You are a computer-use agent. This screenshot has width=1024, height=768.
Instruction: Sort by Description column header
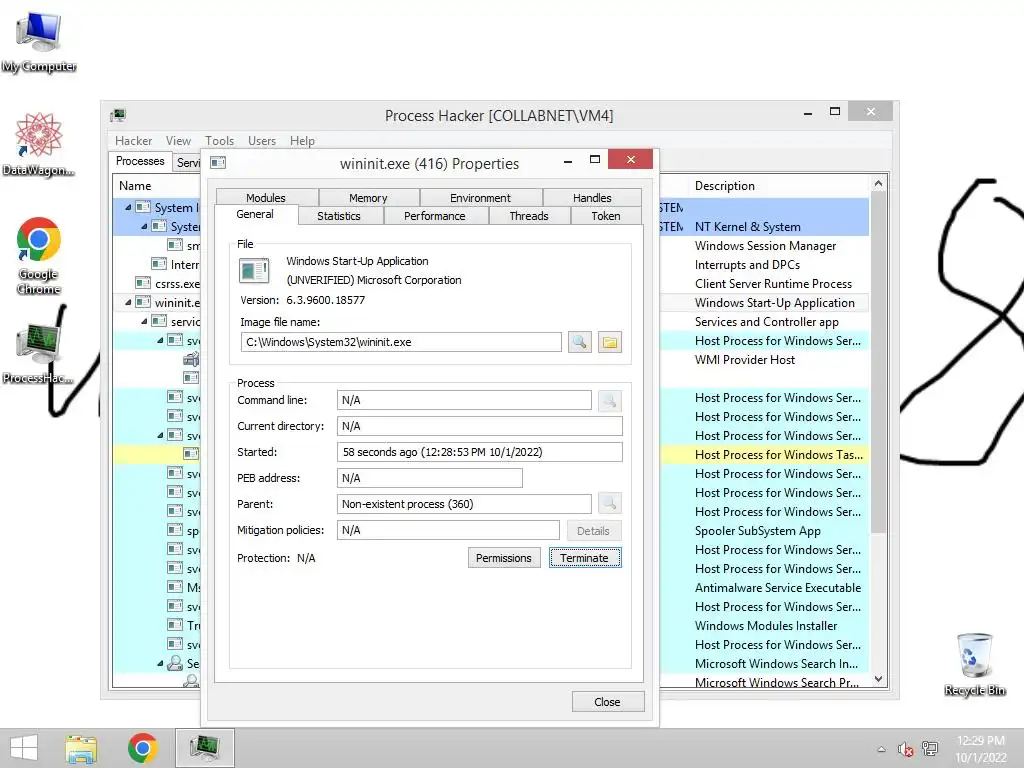coord(778,186)
